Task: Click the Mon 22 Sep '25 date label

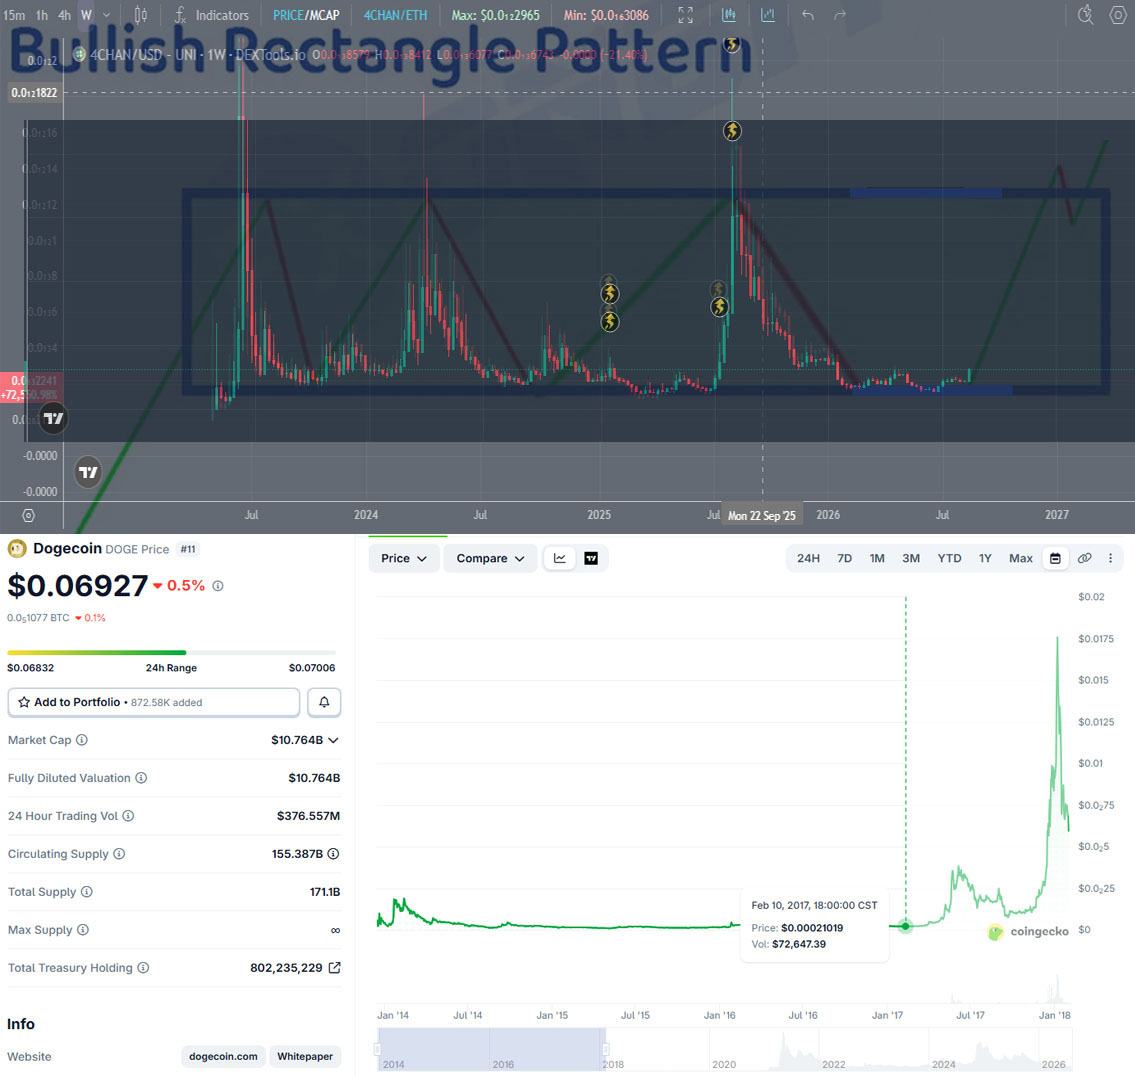Action: [x=761, y=516]
